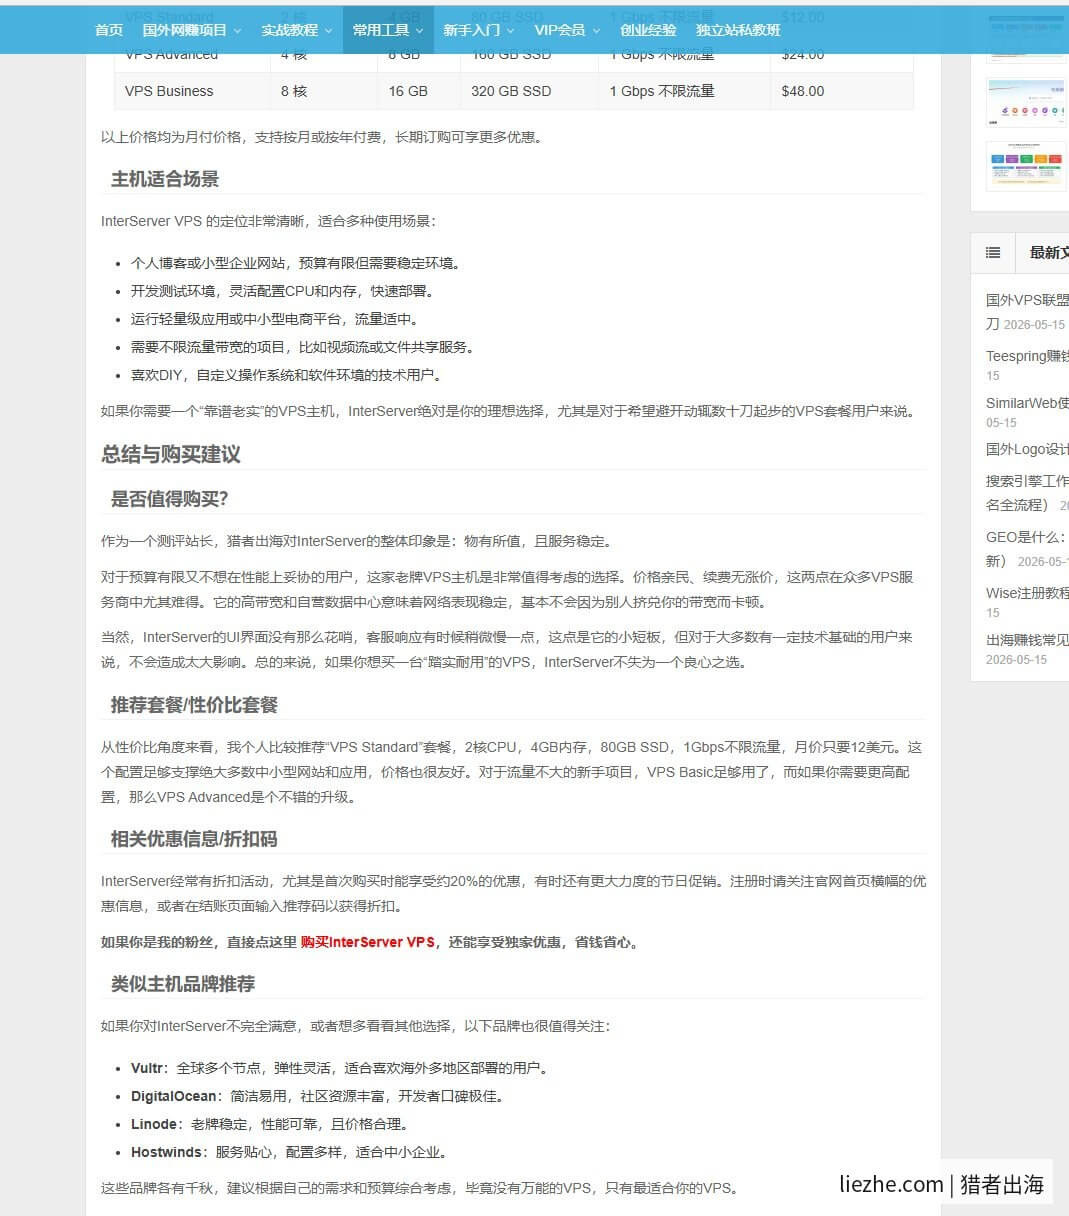This screenshot has width=1069, height=1216.
Task: Click the 是否值得购买? heading
Action: point(170,499)
